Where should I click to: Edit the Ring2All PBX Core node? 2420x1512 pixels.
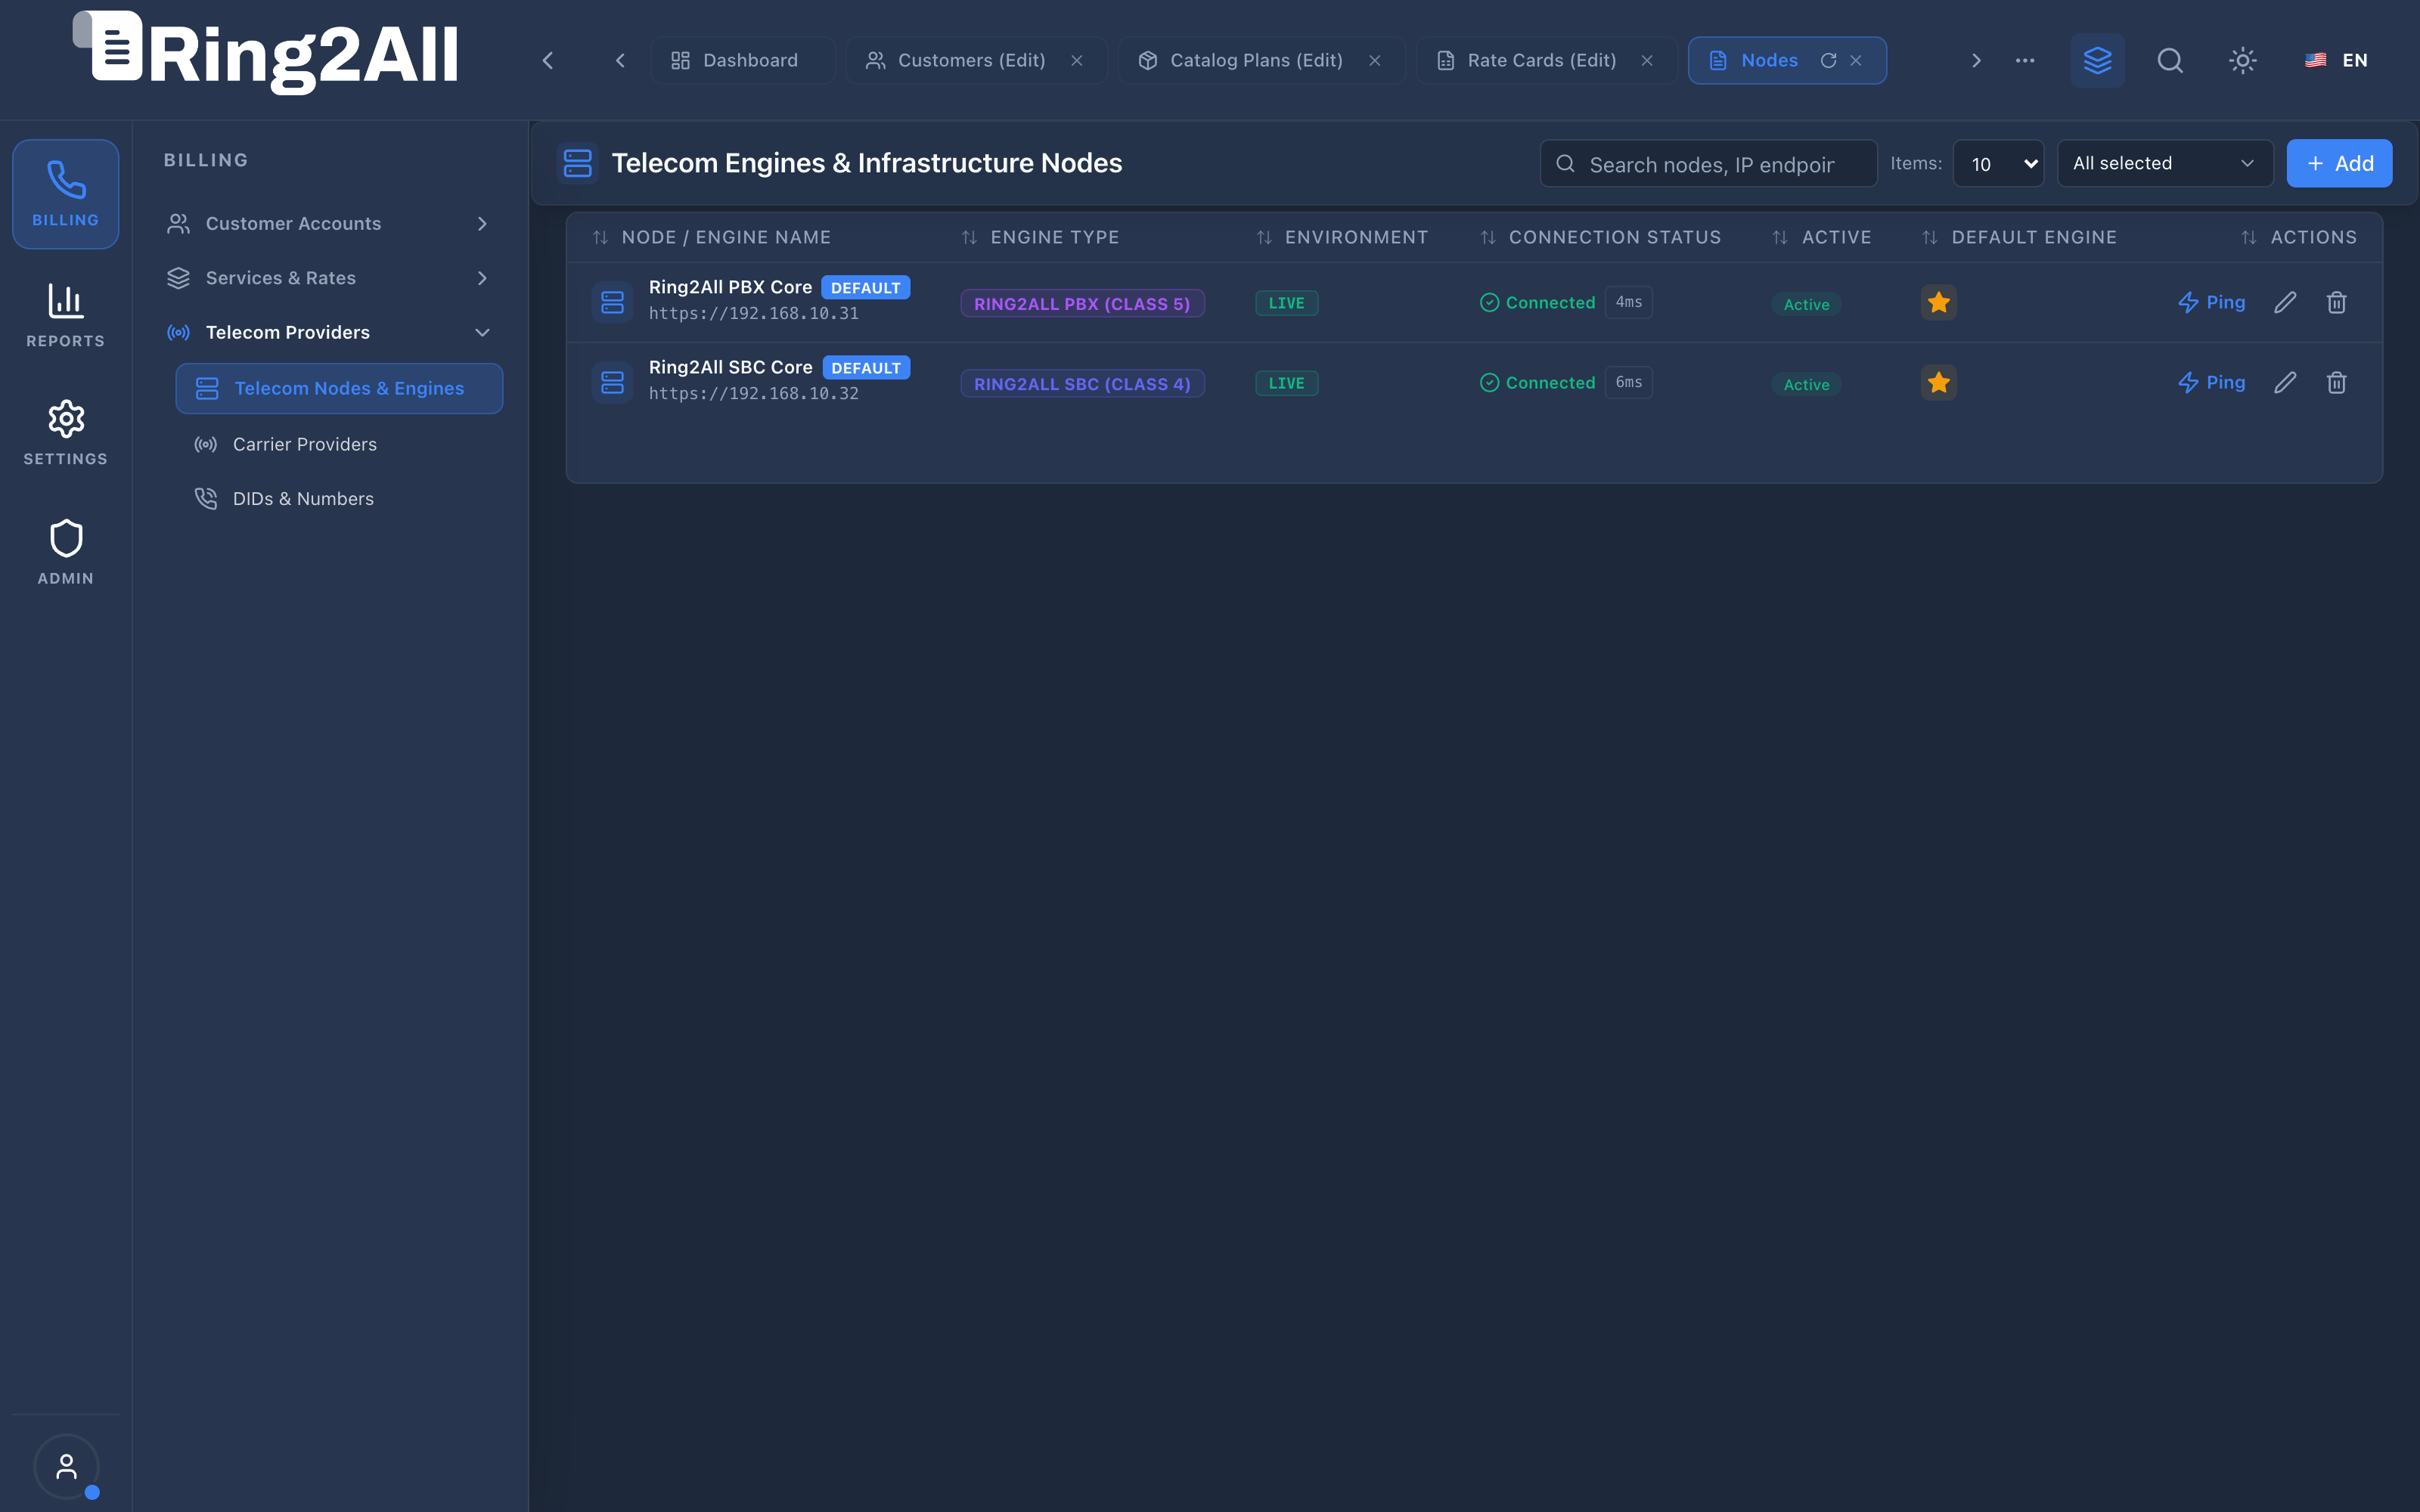[2285, 302]
